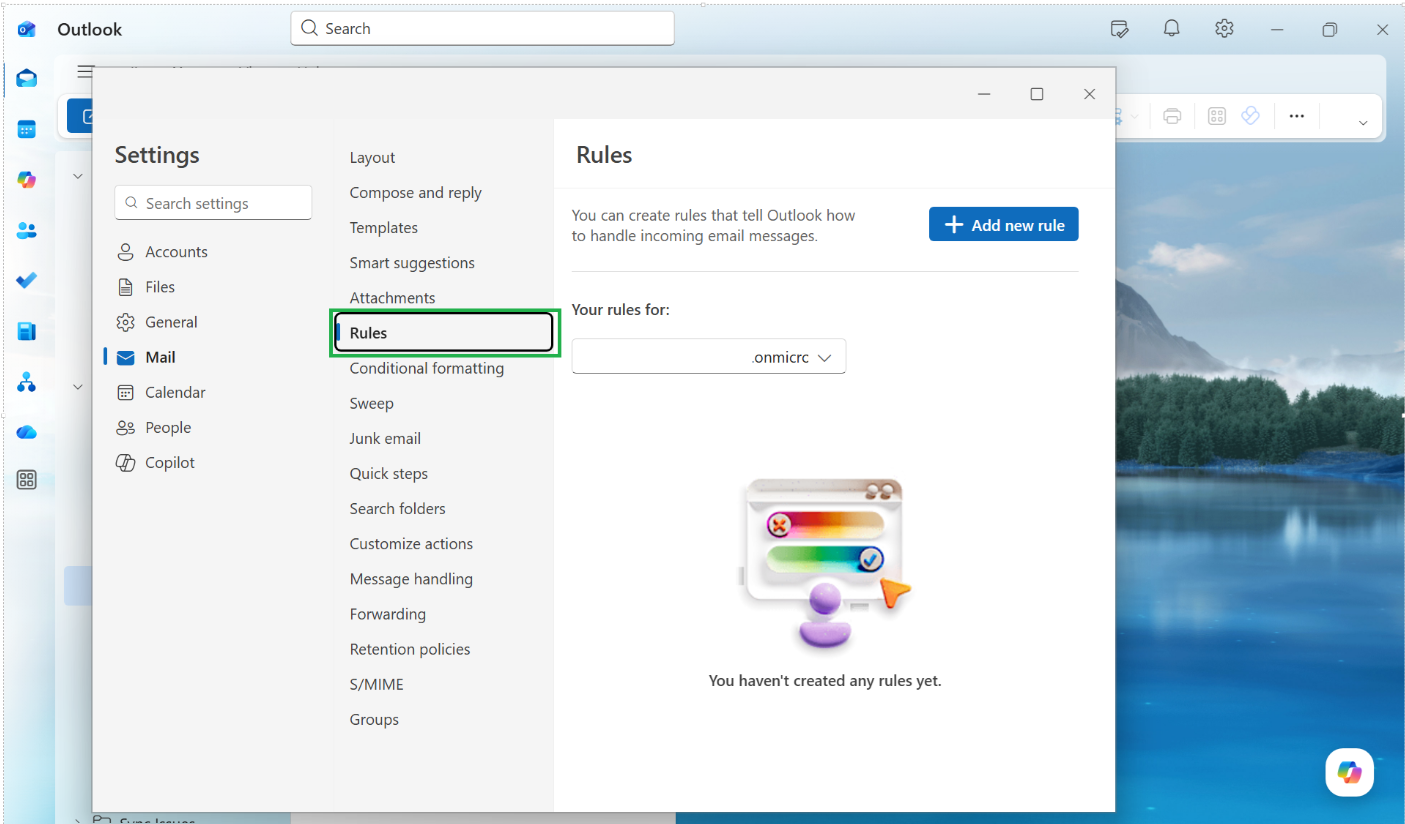Click in the Search settings field

point(213,203)
